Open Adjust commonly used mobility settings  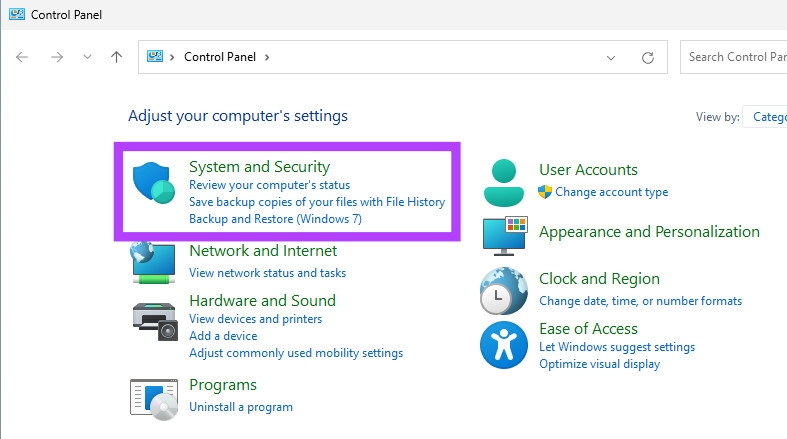coord(296,353)
